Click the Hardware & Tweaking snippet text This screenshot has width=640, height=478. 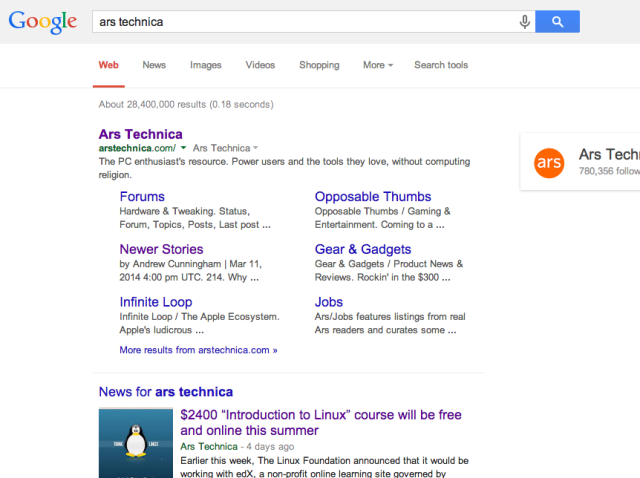coord(195,218)
